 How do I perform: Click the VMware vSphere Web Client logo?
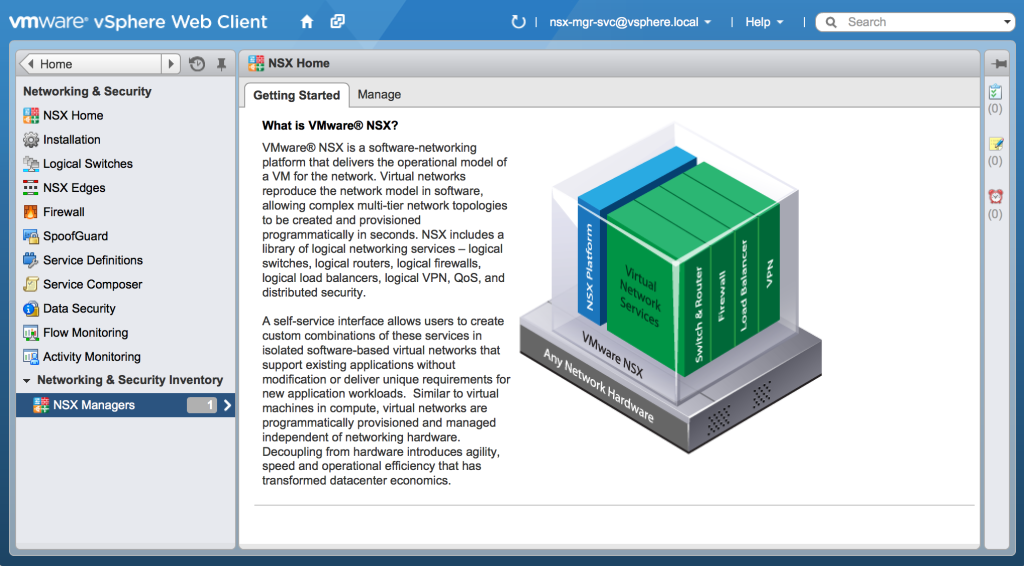pos(138,22)
